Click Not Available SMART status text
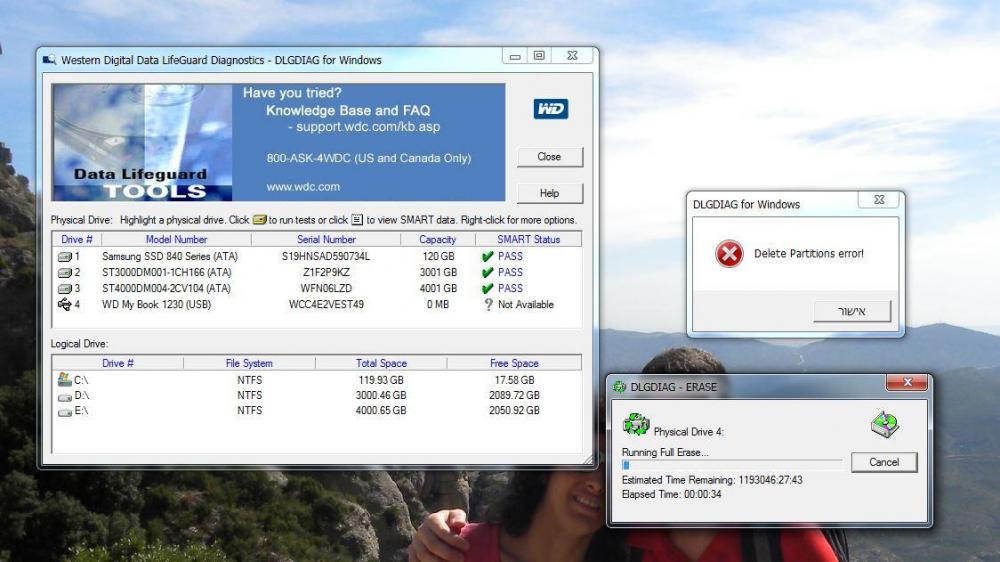Image resolution: width=1000 pixels, height=562 pixels. (x=526, y=304)
